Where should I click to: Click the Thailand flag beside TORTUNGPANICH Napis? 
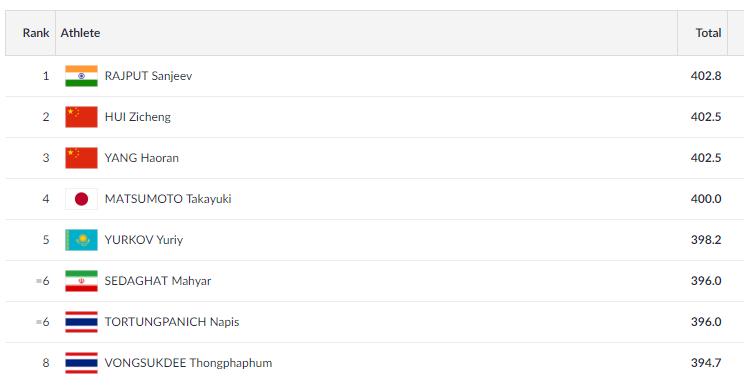(x=81, y=322)
